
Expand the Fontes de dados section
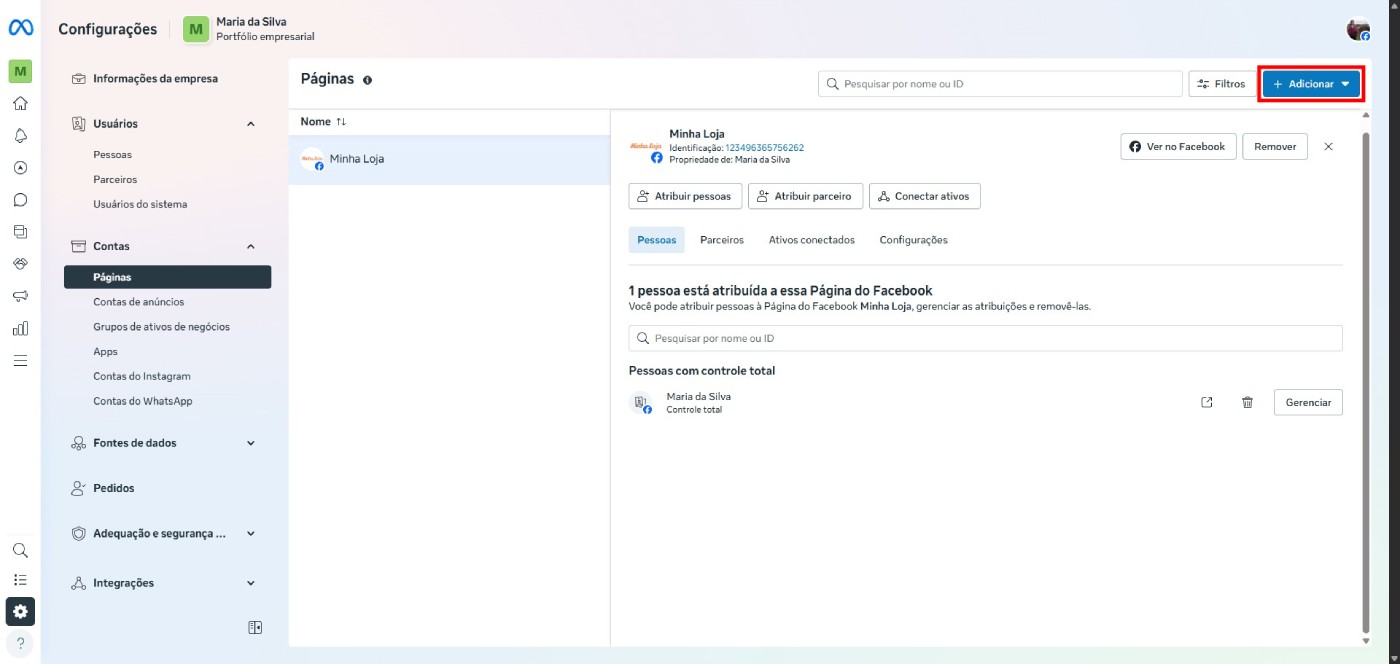pos(250,443)
